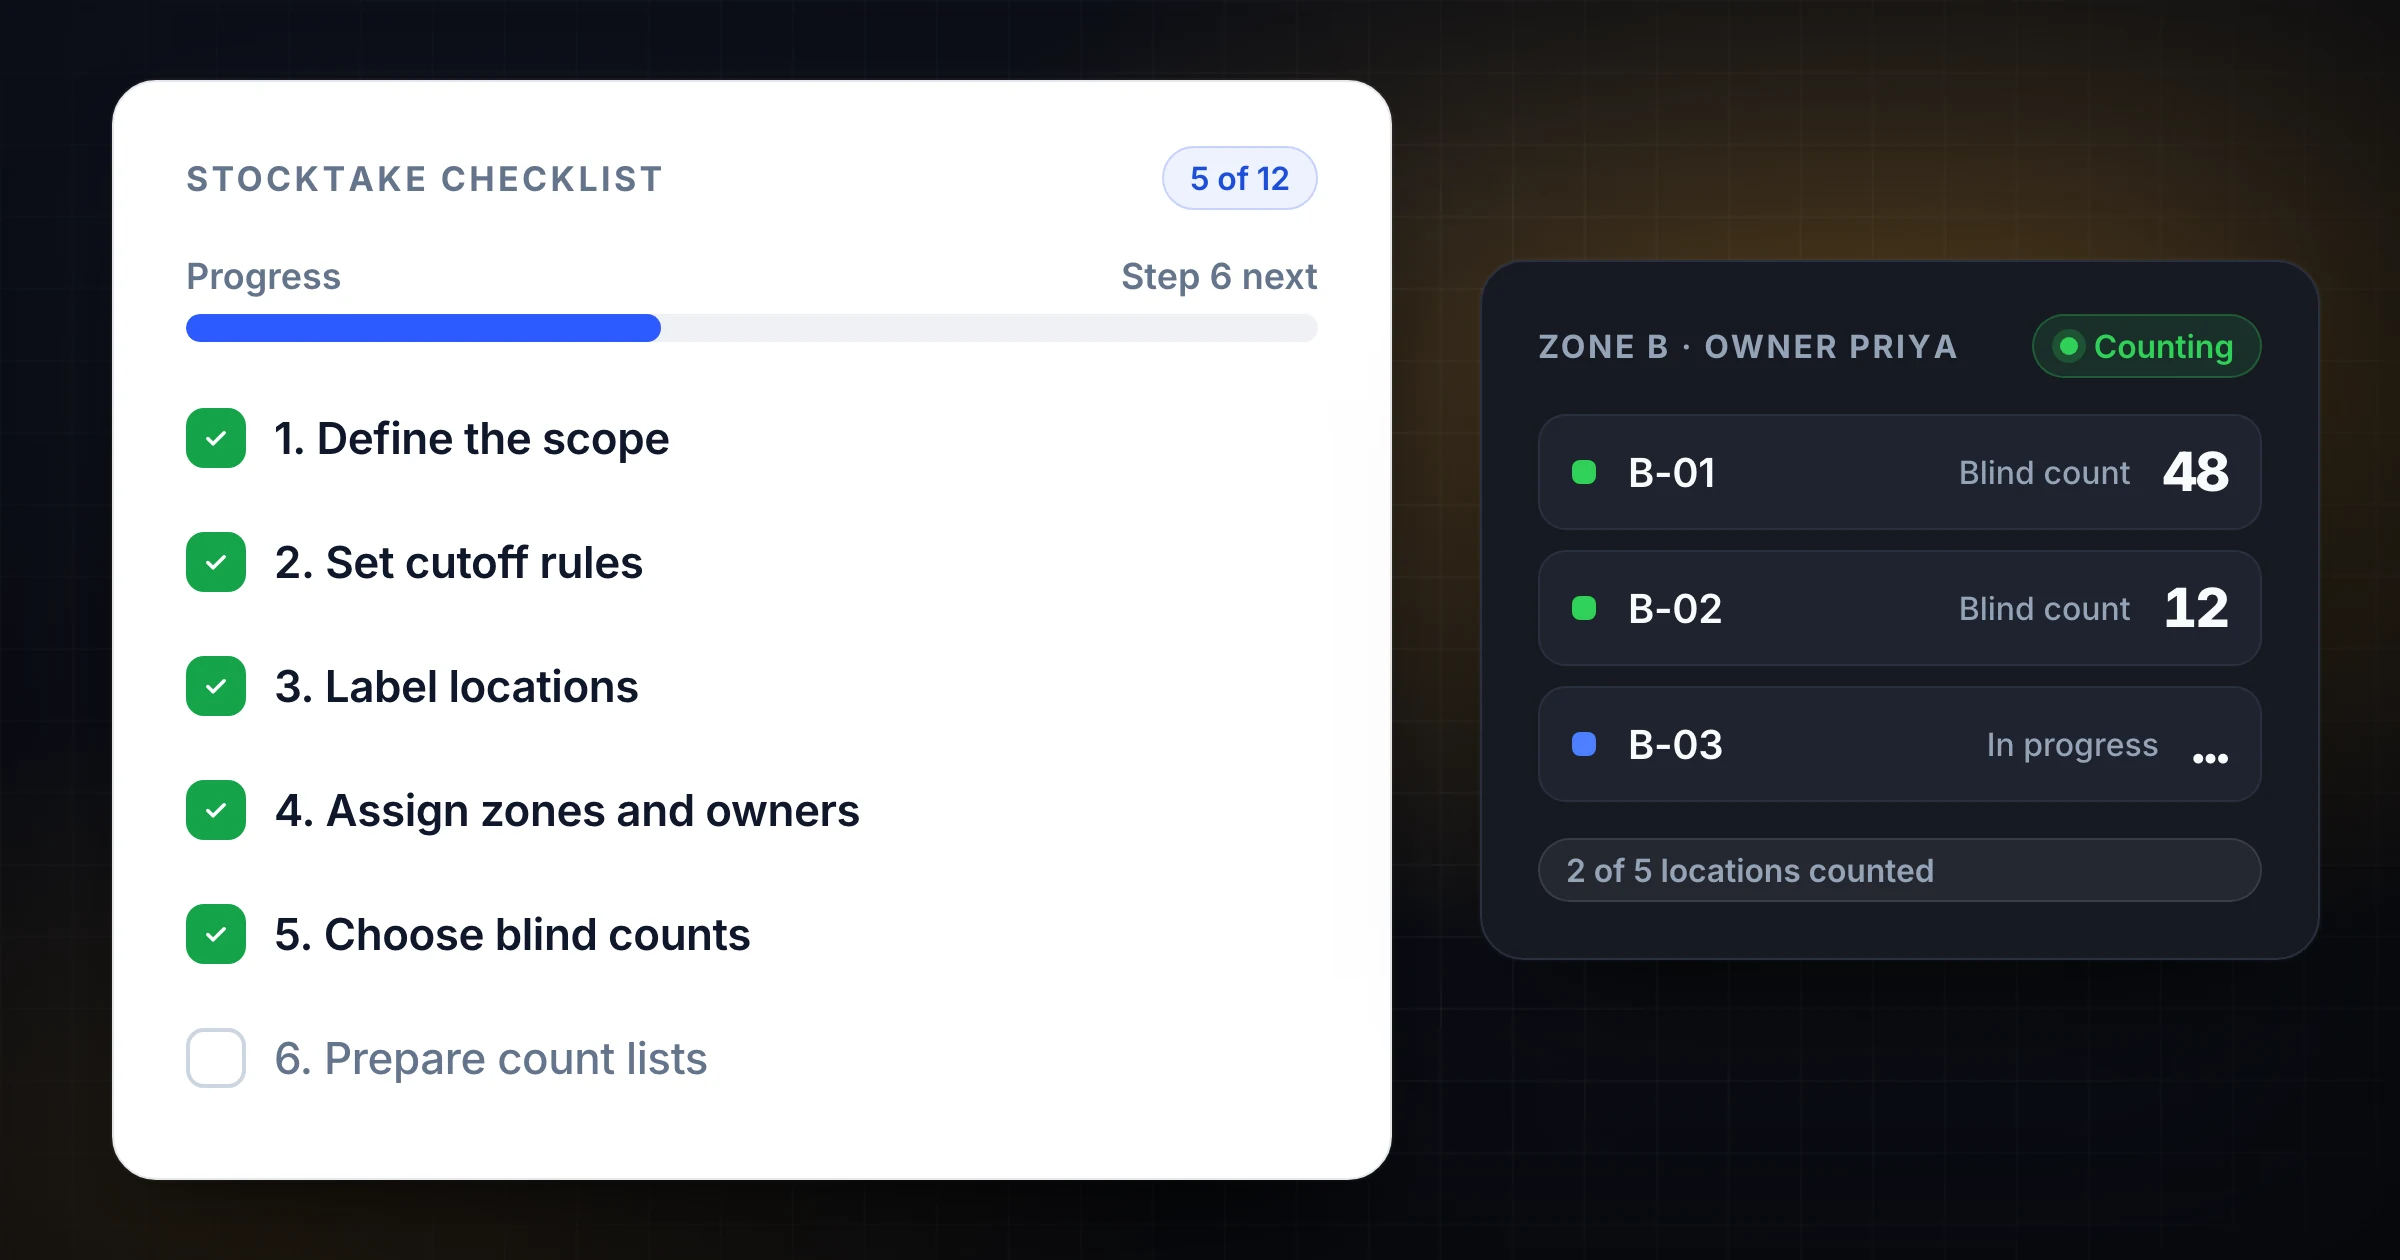The height and width of the screenshot is (1260, 2400).
Task: Toggle the Assign zones and owners checkbox
Action: pos(216,810)
